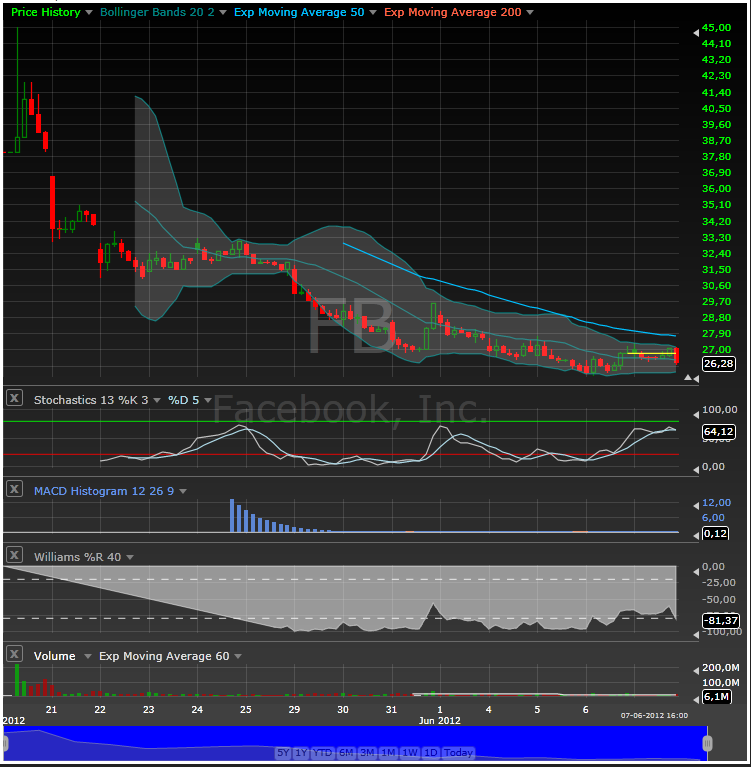Select the 1D time range
This screenshot has height=767, width=751.
click(x=431, y=752)
